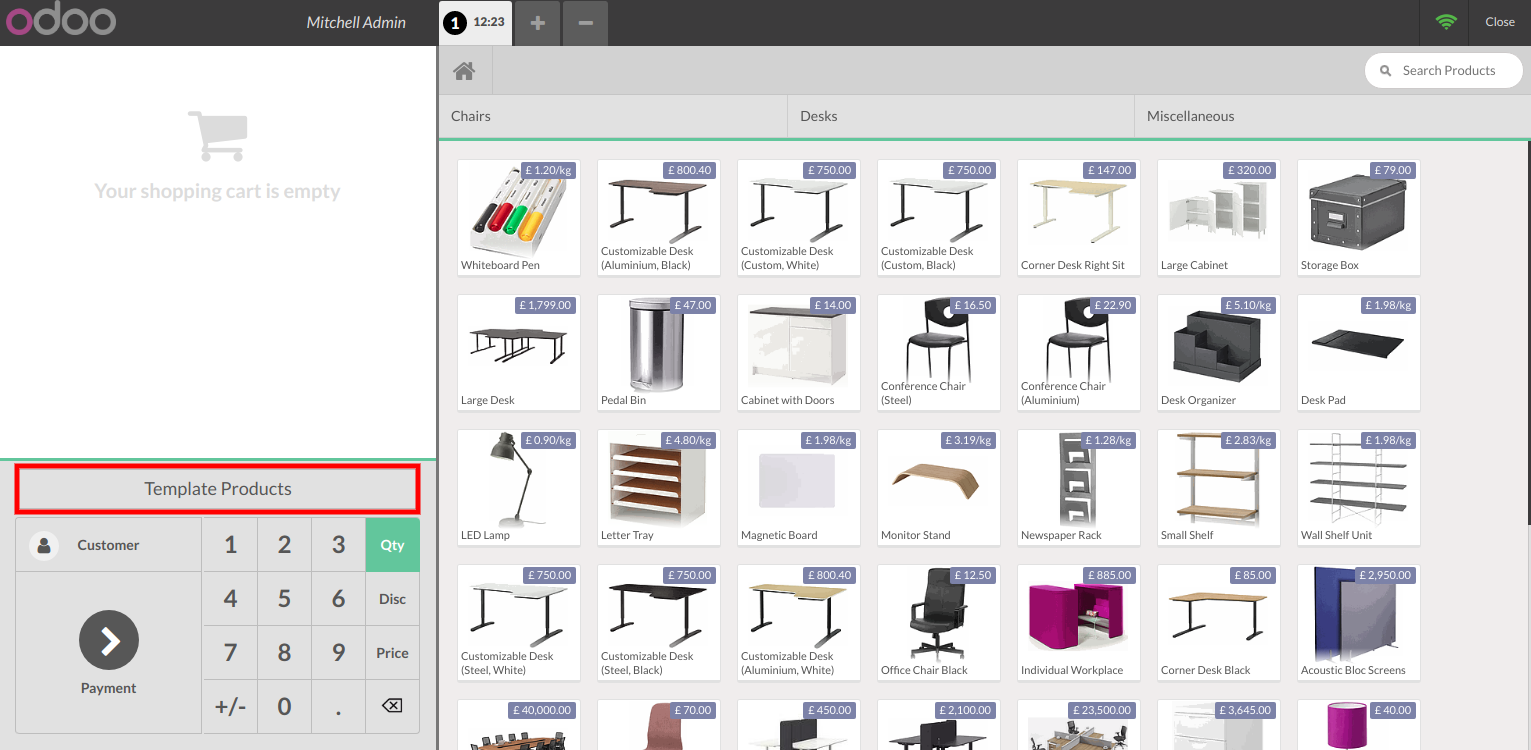The width and height of the screenshot is (1531, 750).
Task: Click the £ 40,000.00 price tag
Action: [542, 710]
